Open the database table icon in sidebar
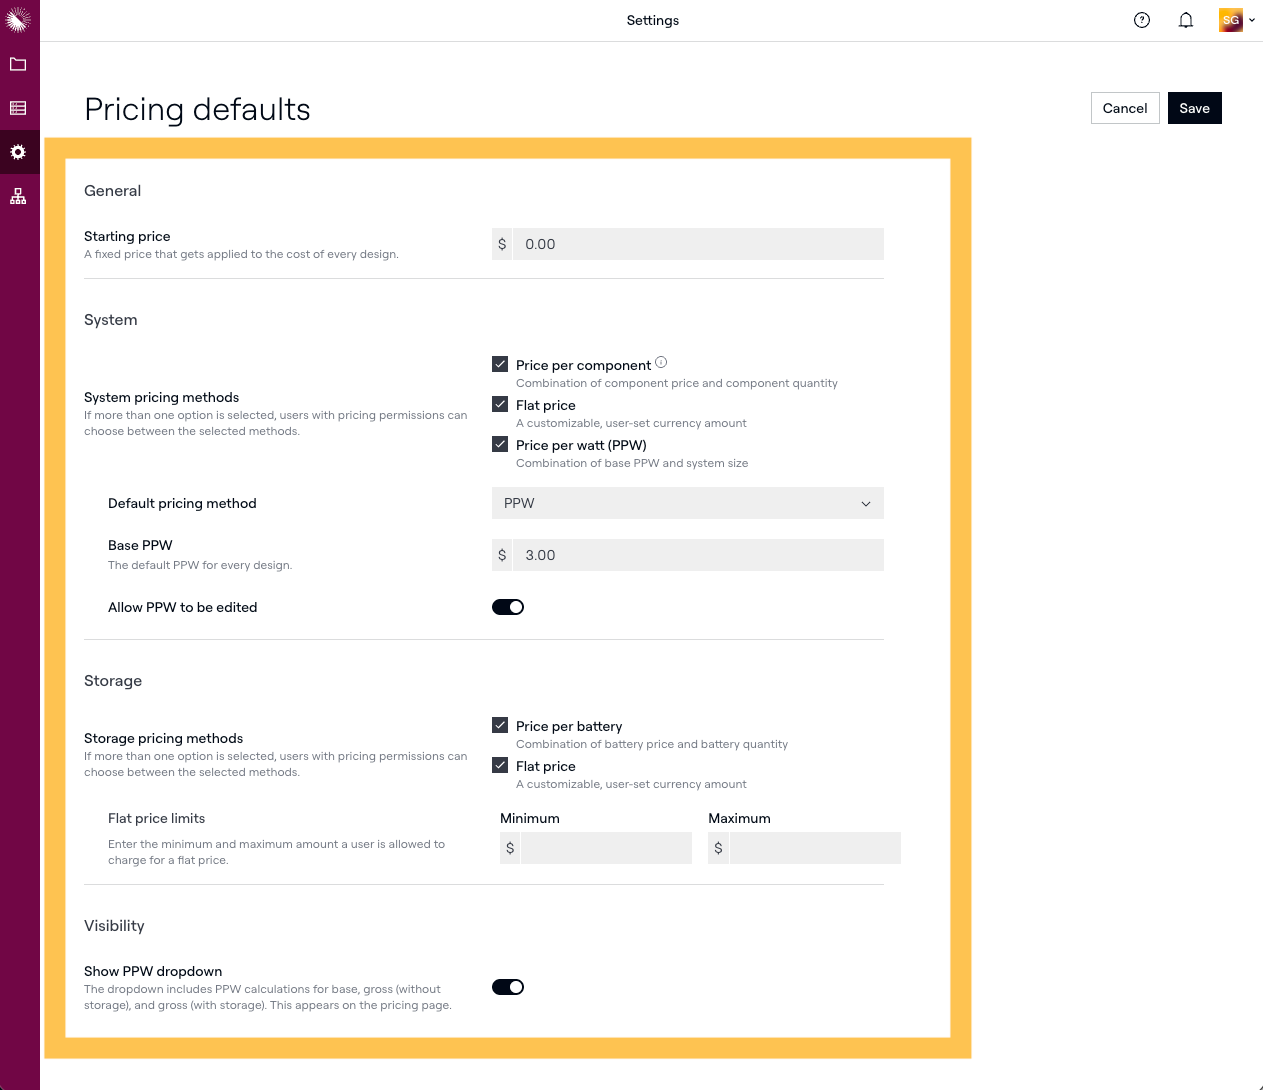1263x1090 pixels. click(x=18, y=108)
